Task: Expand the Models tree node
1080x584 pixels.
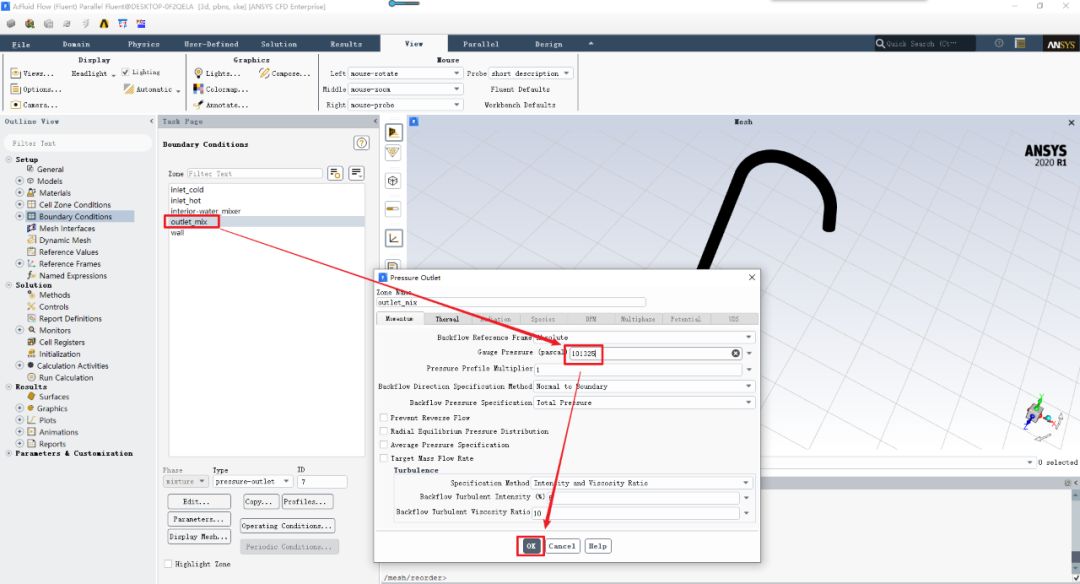Action: click(19, 180)
